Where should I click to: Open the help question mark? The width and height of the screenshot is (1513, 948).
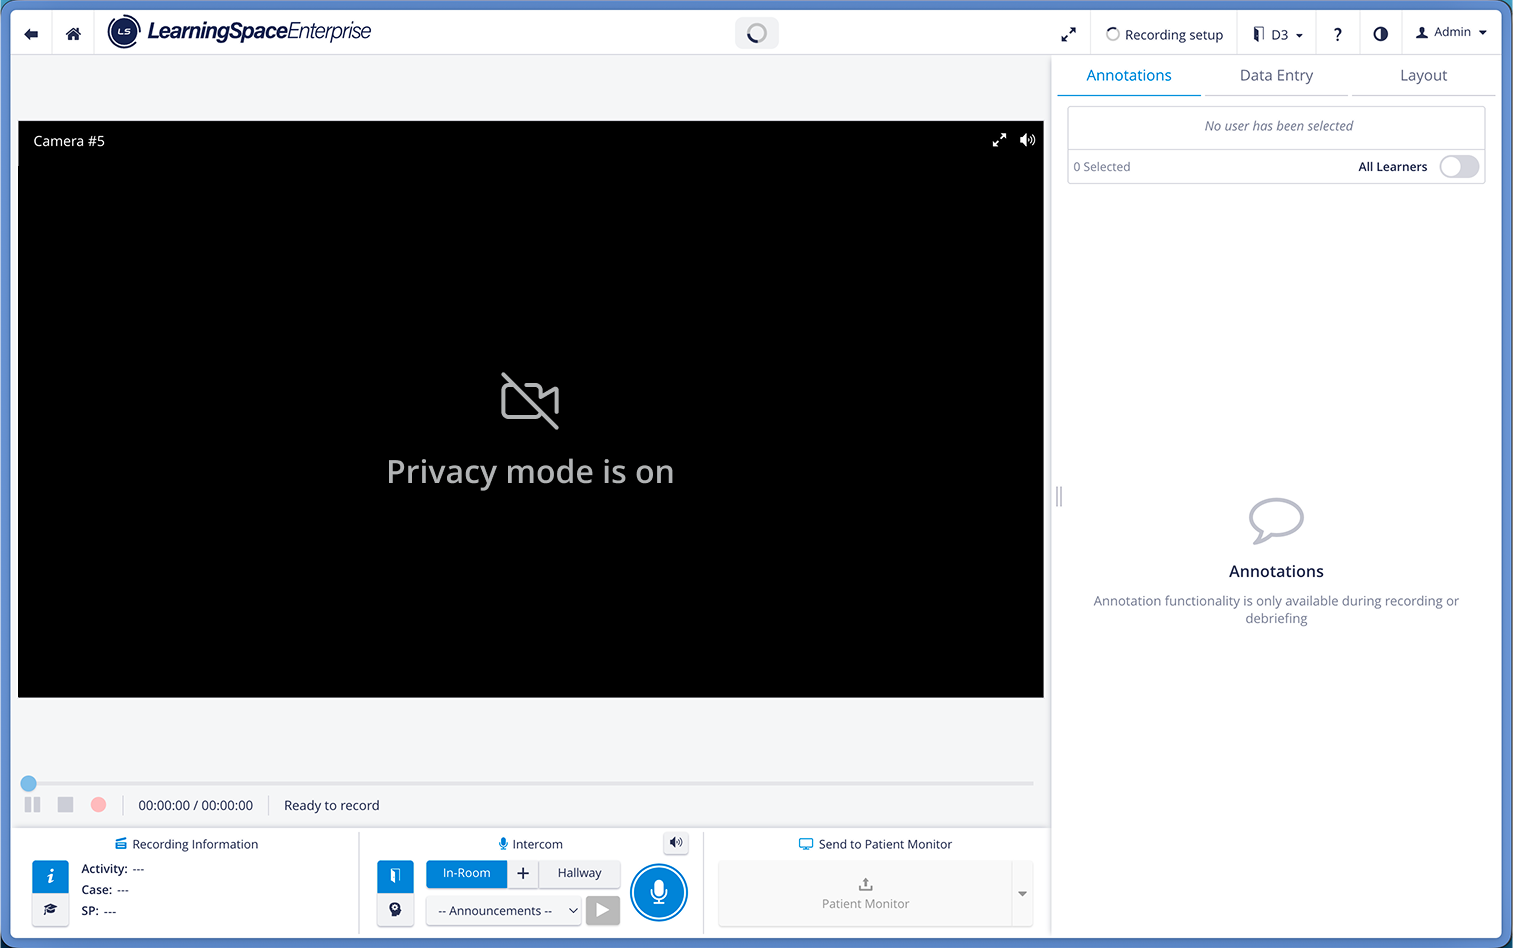coord(1337,34)
